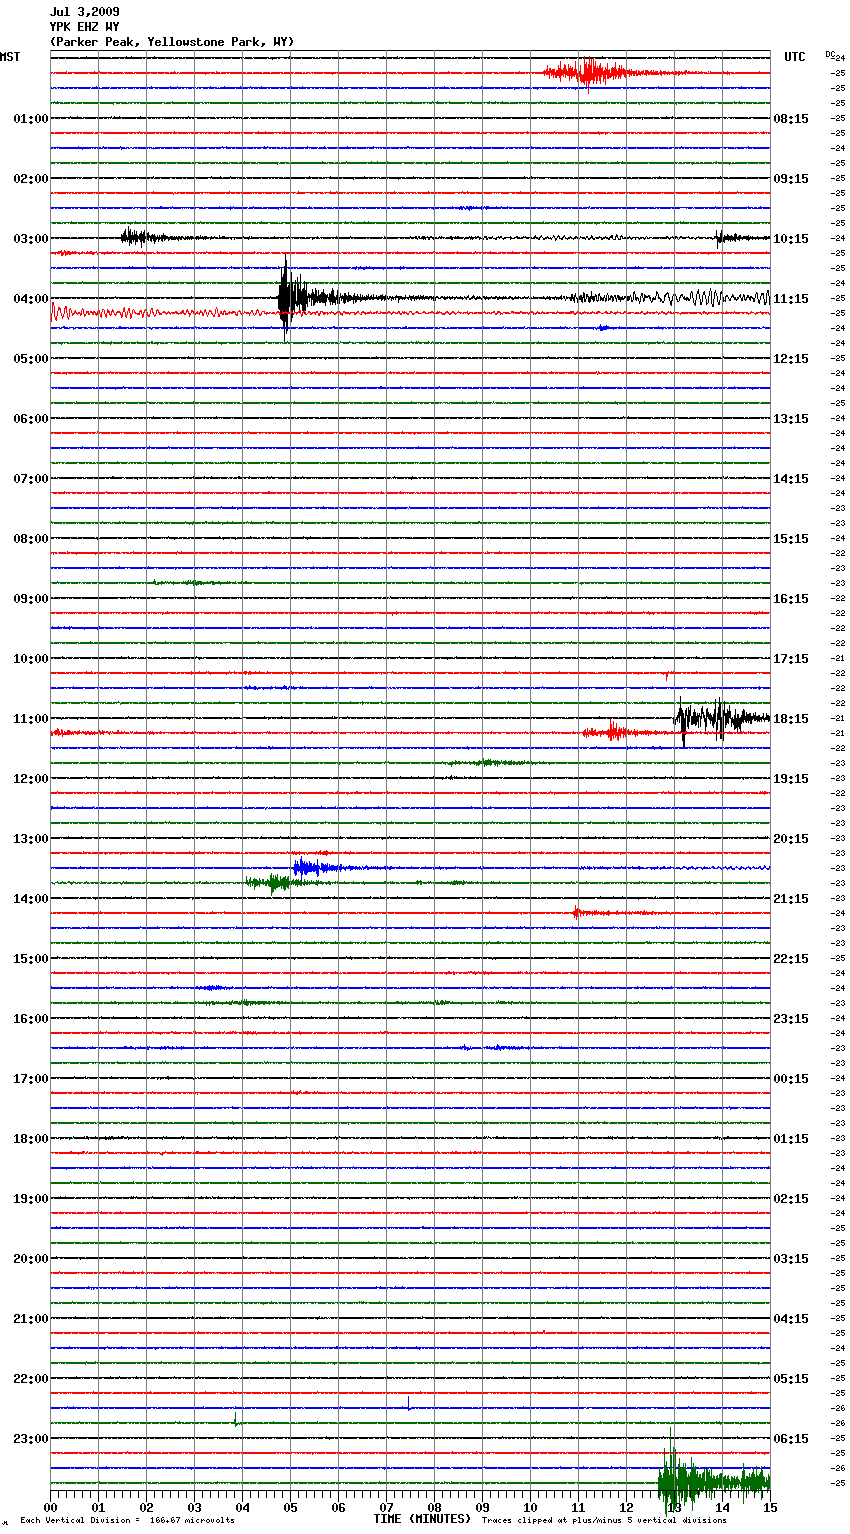Pick the 14:00 MST time label
This screenshot has height=1534, width=850.
point(30,898)
